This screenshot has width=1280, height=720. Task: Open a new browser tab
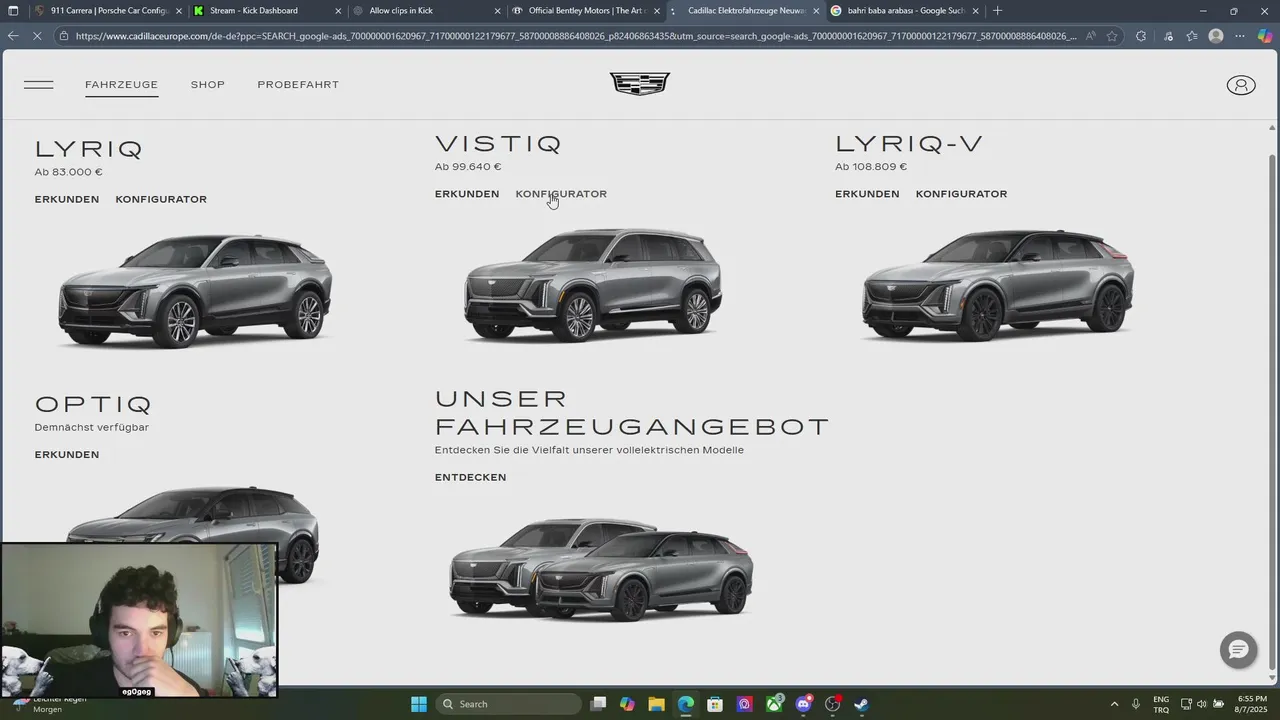point(997,11)
